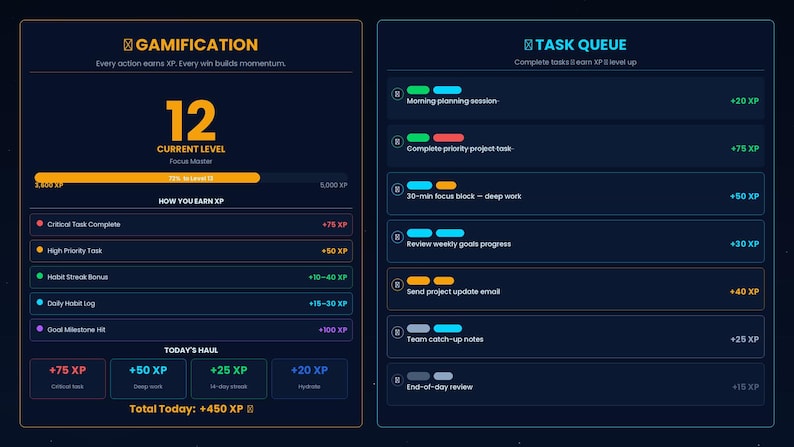
Task: Click the cyan dot for Daily Habit Log
Action: pos(39,302)
